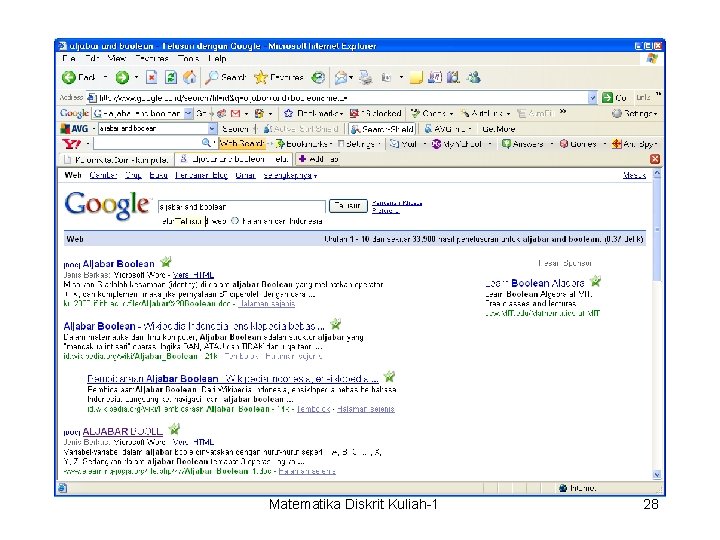
Task: Click the Masuk sign-in link
Action: click(634, 175)
